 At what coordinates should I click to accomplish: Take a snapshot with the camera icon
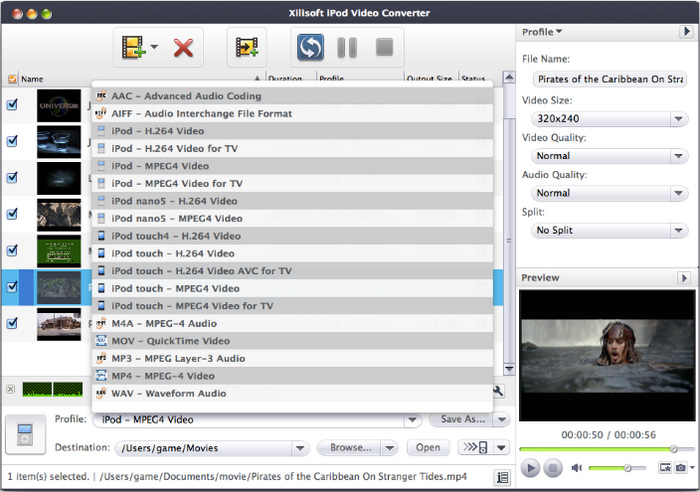[680, 467]
